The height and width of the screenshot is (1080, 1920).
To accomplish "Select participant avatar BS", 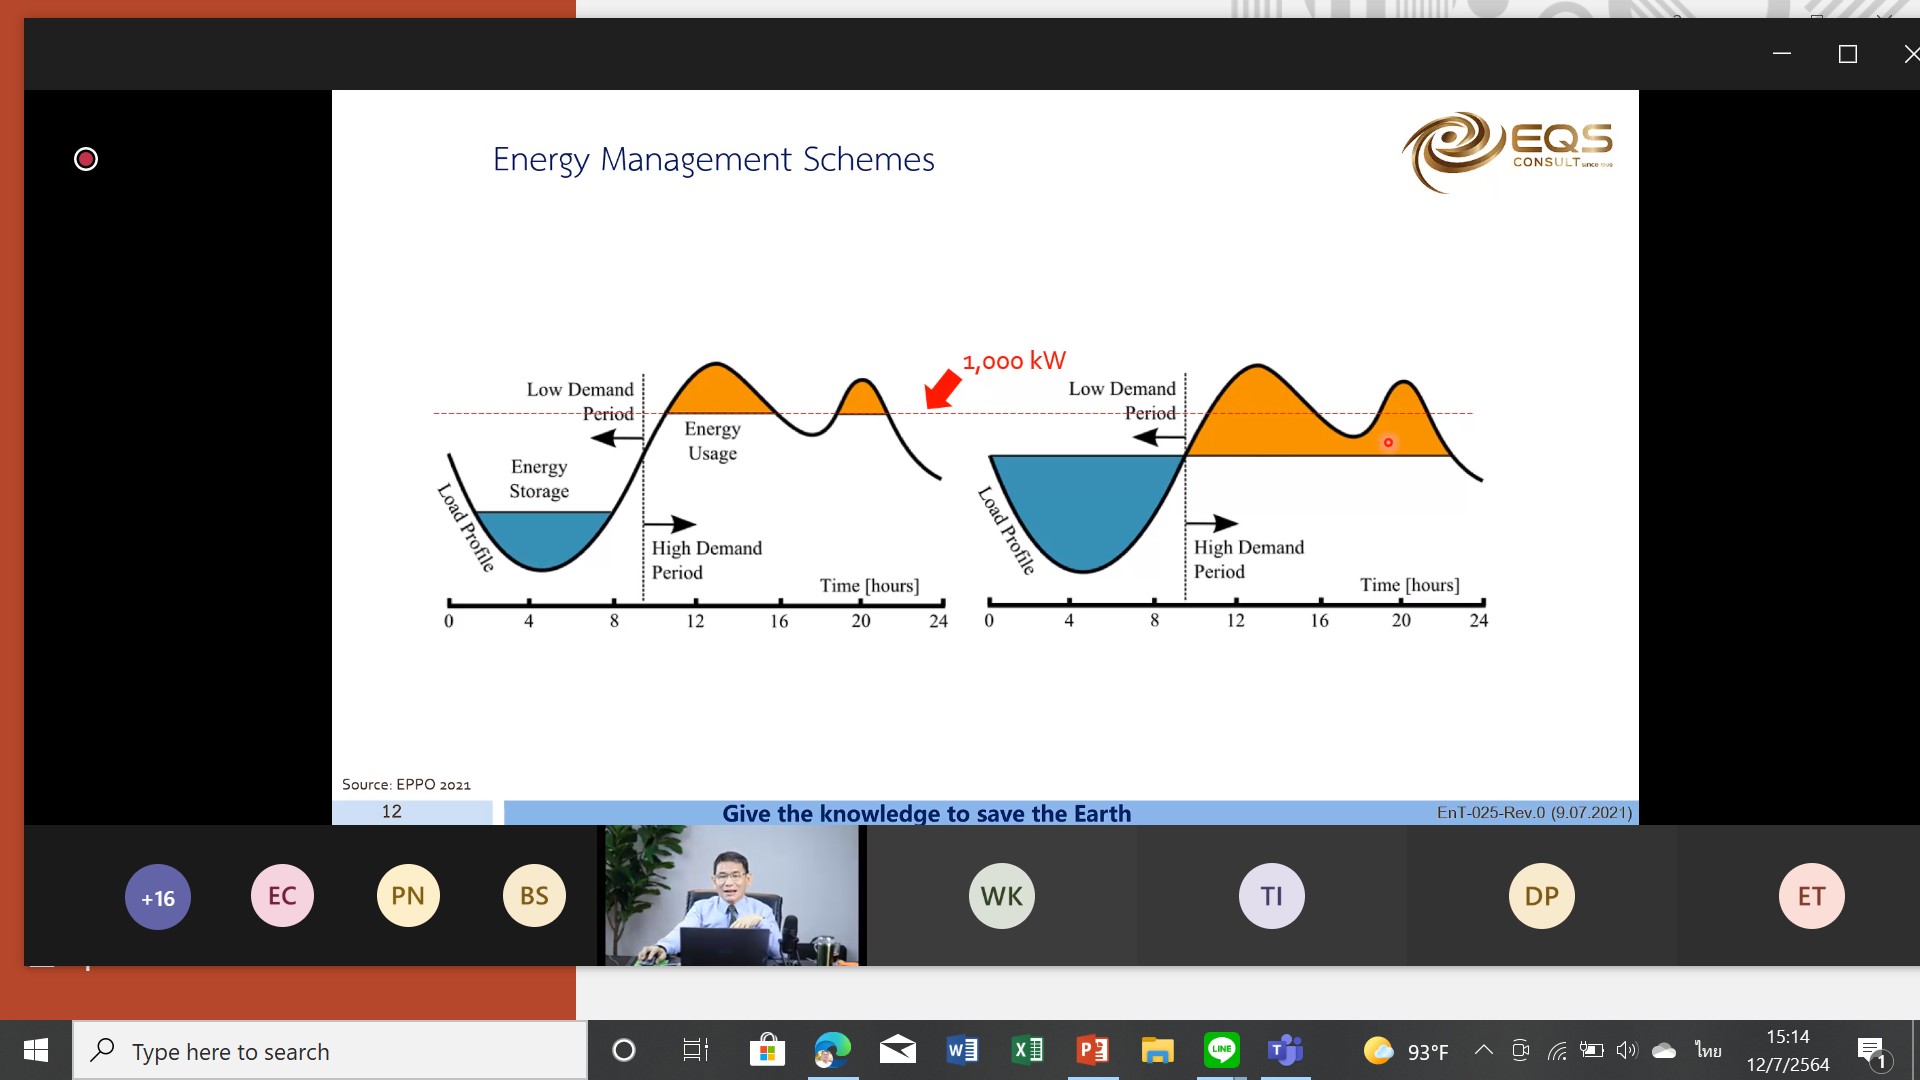I will (534, 896).
